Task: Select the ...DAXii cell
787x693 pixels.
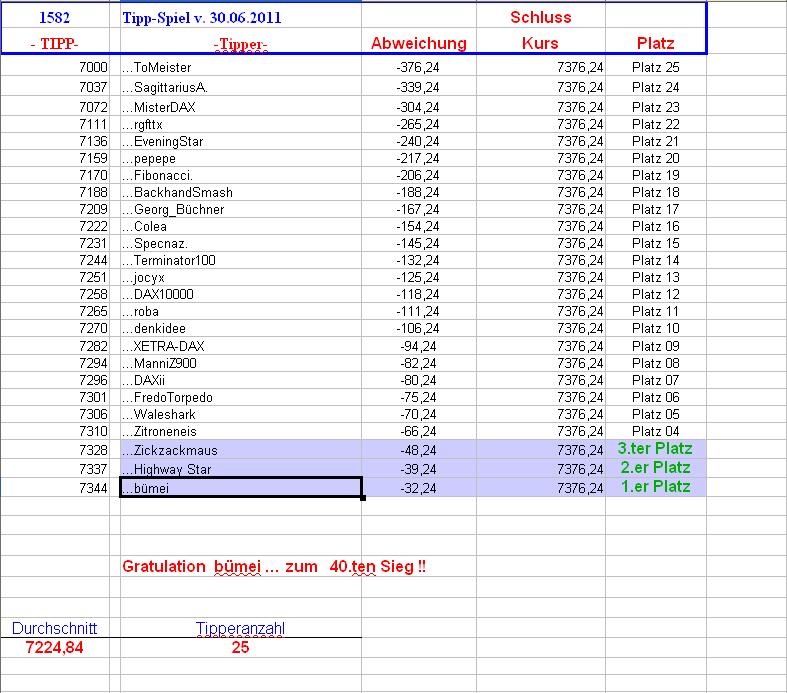Action: tap(240, 380)
